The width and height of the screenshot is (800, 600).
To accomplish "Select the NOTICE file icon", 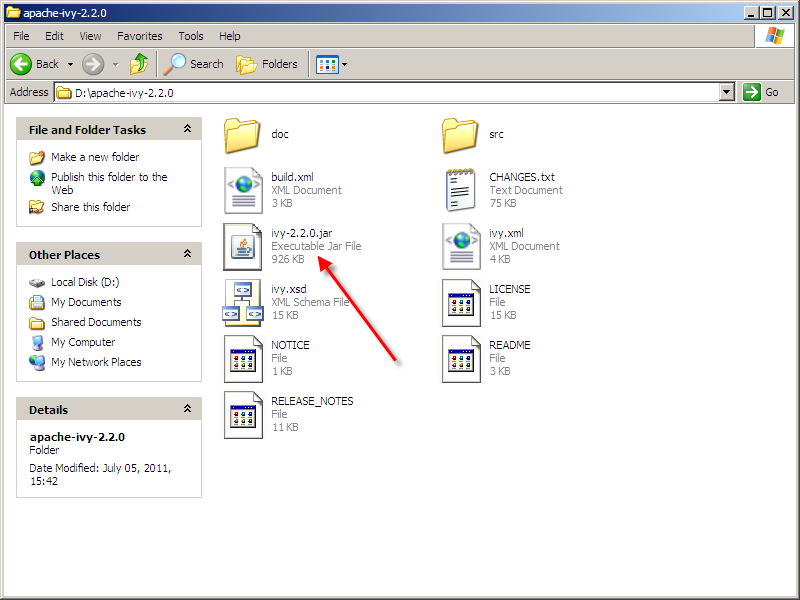I will (243, 359).
